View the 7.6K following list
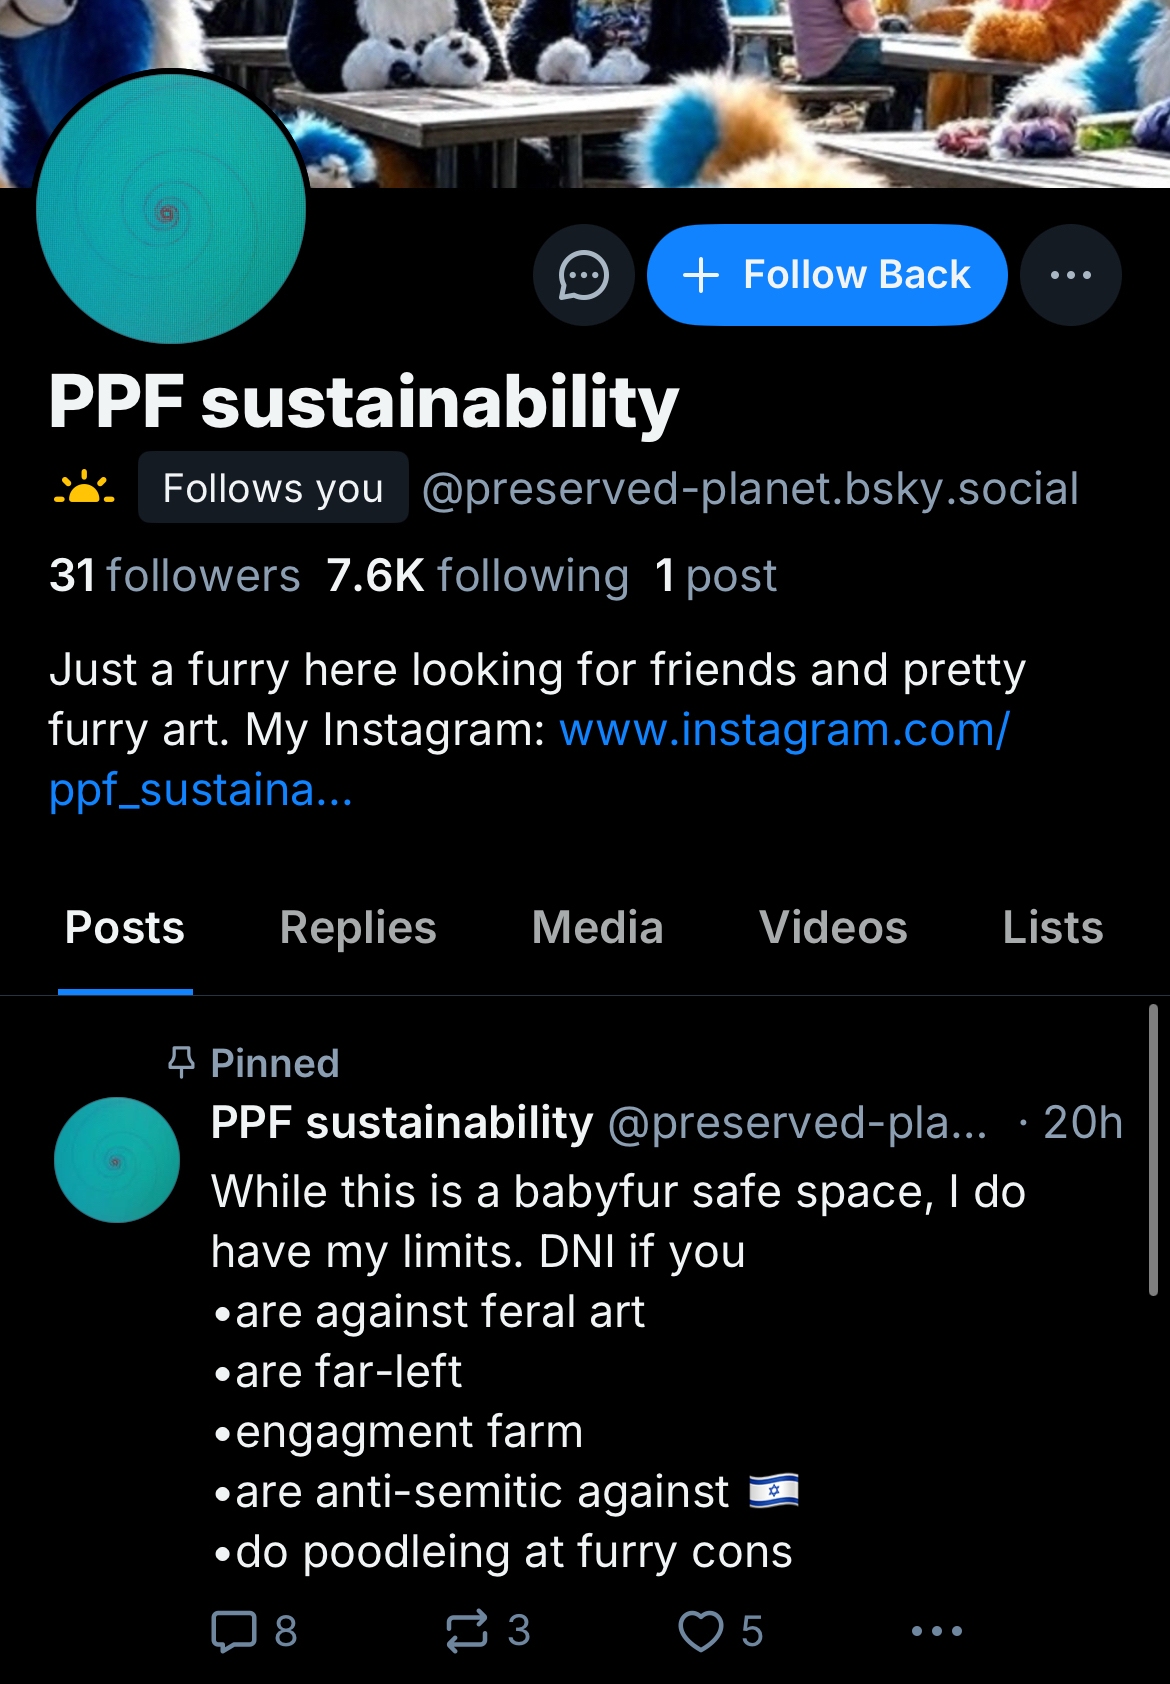1170x1684 pixels. [x=477, y=576]
